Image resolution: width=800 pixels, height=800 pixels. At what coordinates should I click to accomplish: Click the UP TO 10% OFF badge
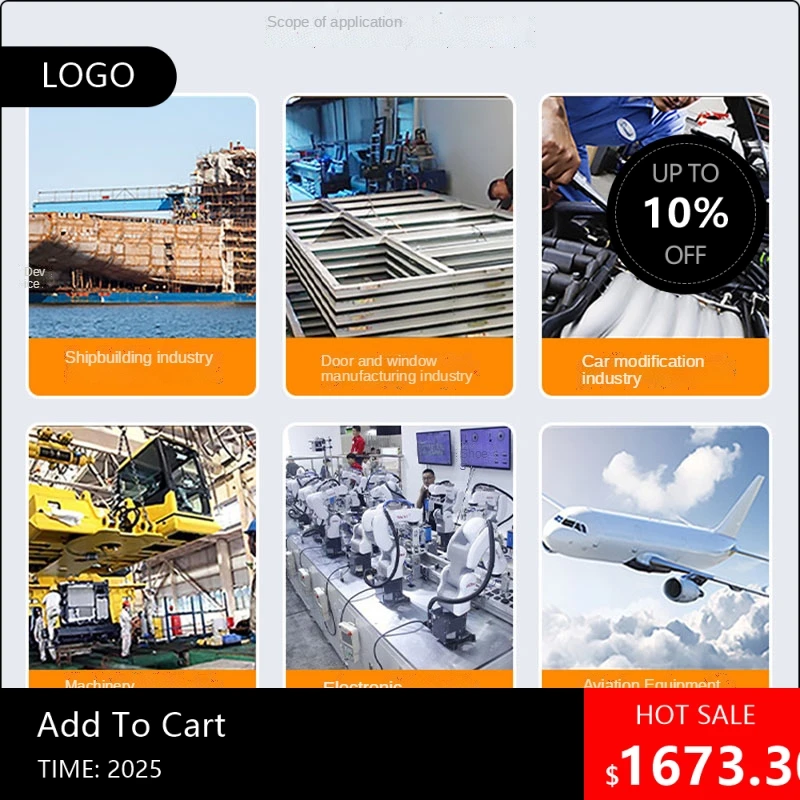686,214
